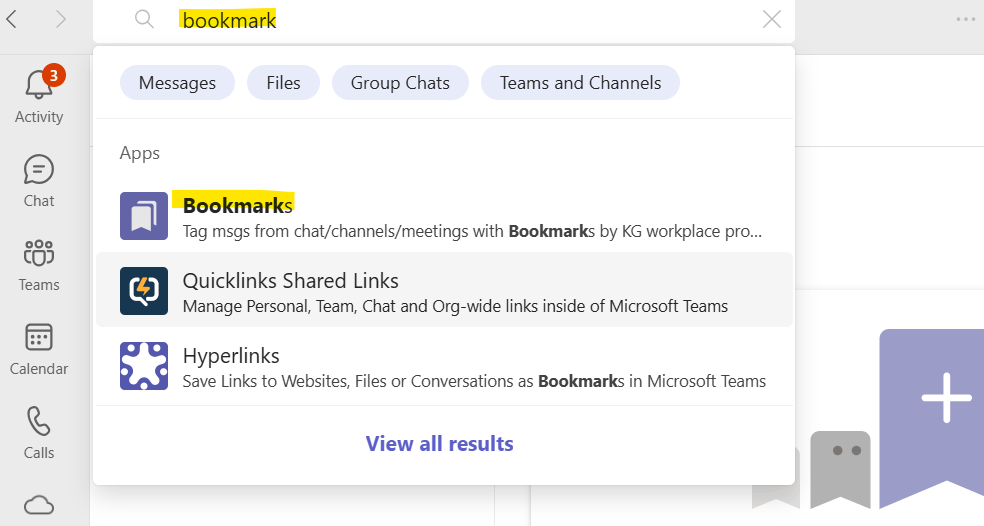Screen dimensions: 984x526
Task: Filter results by Teams and Channels
Action: pos(580,83)
